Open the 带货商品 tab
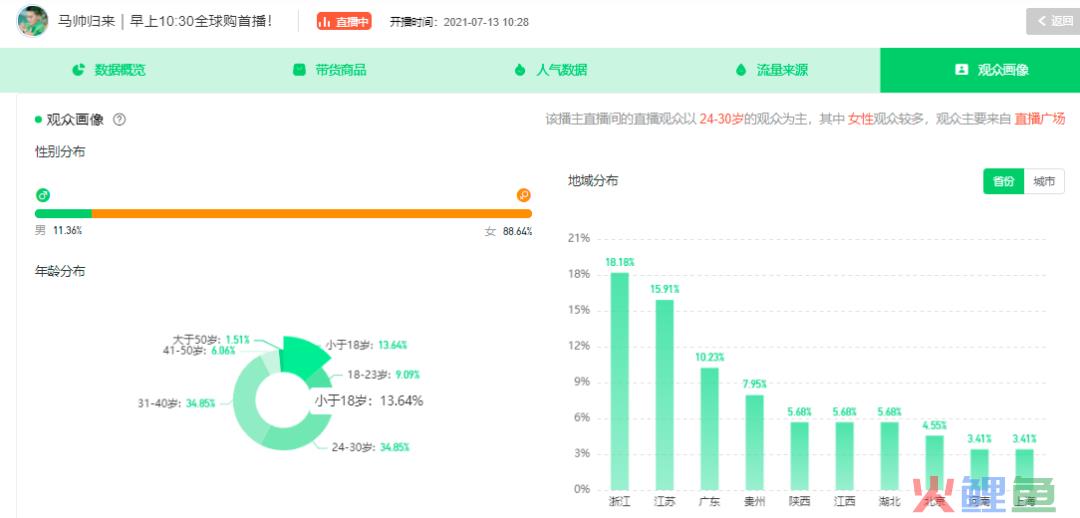 [x=330, y=70]
